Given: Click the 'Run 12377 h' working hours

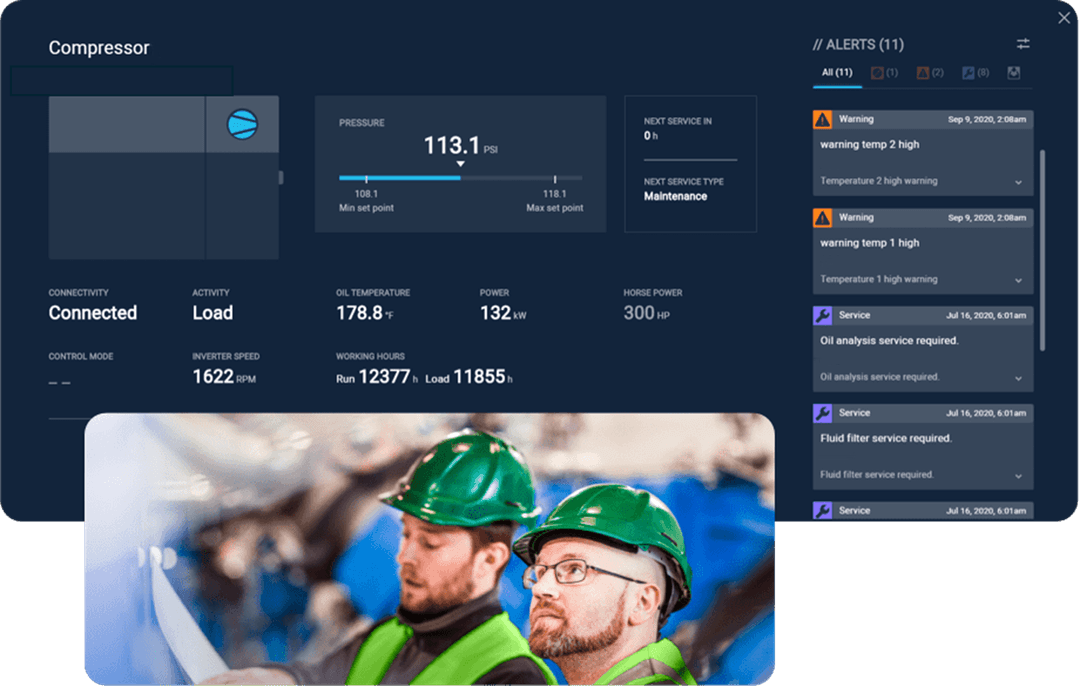Looking at the screenshot, I should (377, 377).
